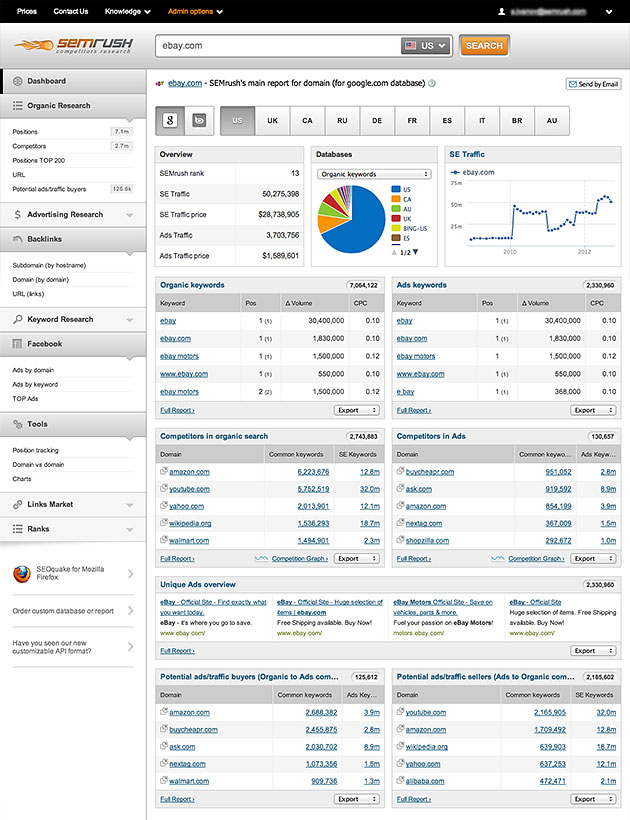Switch to the UK database tab
The width and height of the screenshot is (630, 820).
272,121
